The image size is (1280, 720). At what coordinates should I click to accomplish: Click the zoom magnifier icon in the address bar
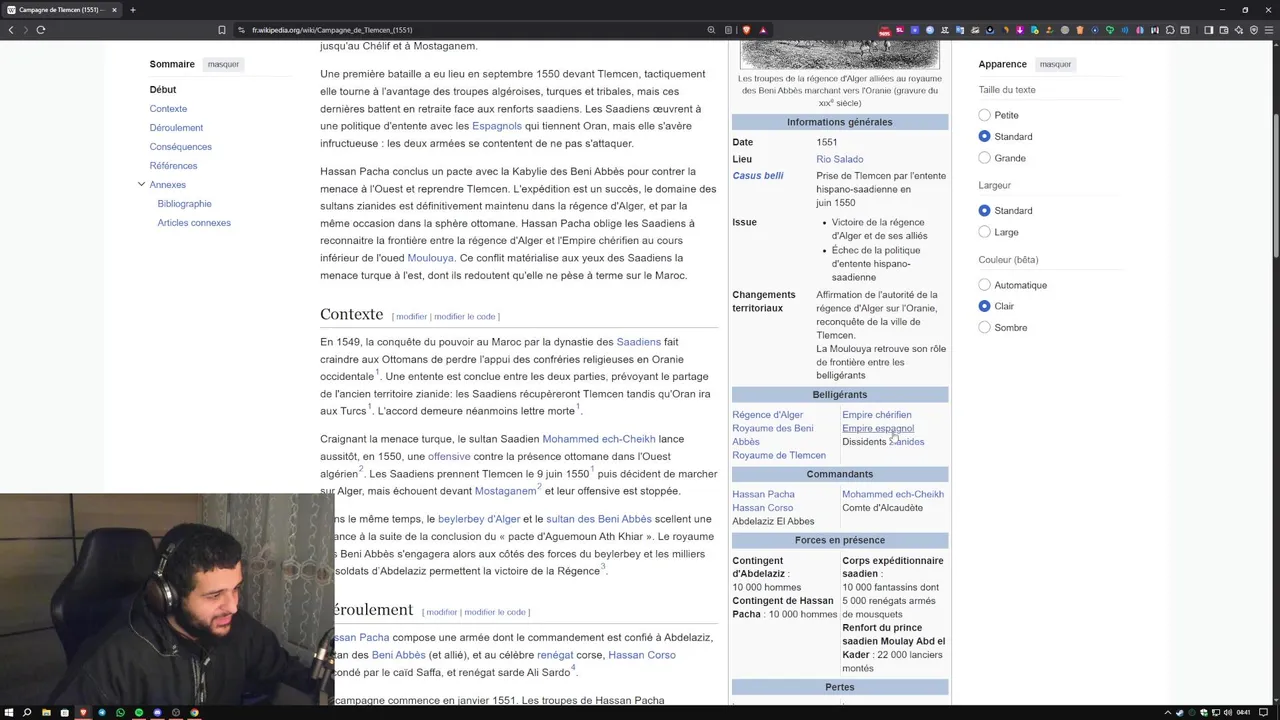[x=711, y=30]
